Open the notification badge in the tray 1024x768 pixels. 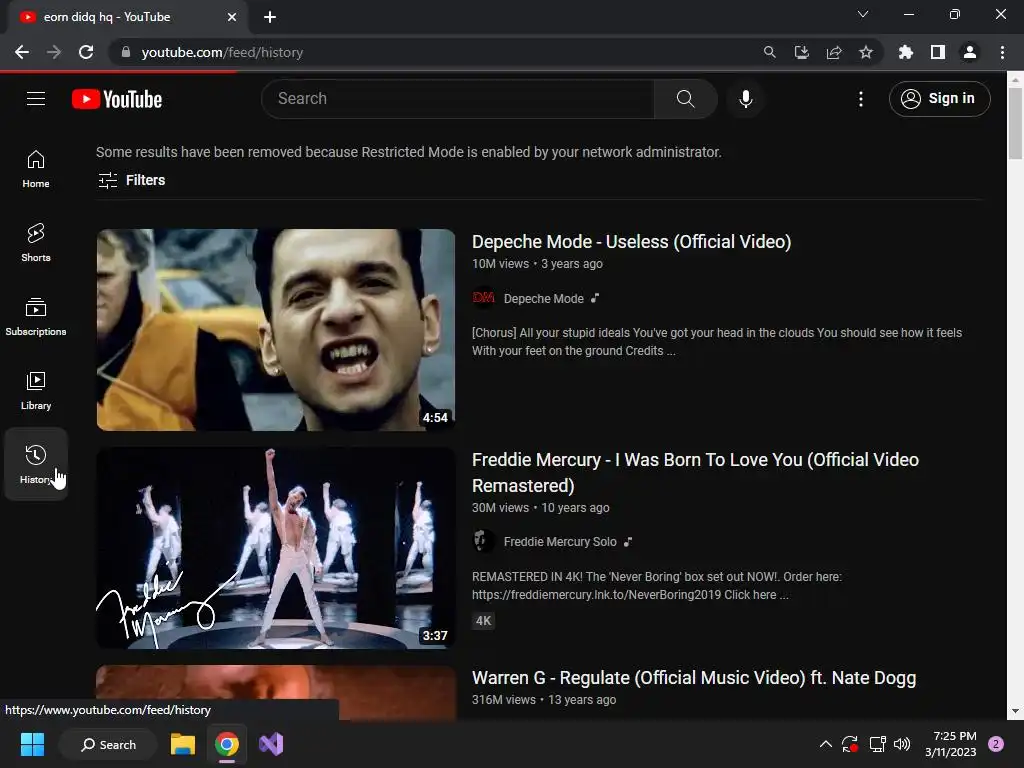[x=996, y=744]
